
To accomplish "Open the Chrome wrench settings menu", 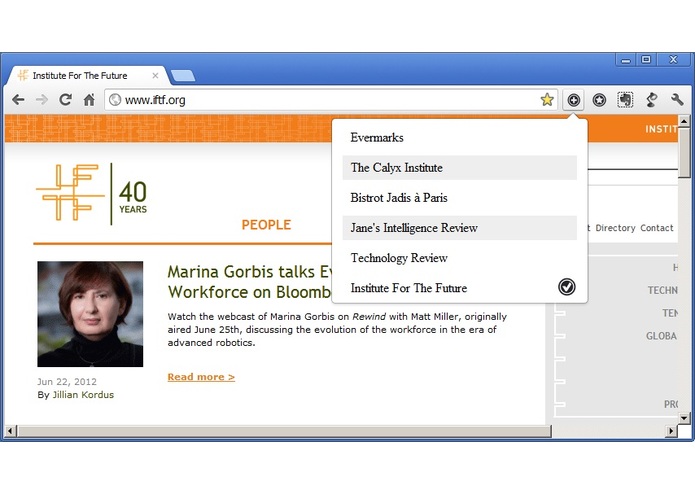I will coord(677,100).
